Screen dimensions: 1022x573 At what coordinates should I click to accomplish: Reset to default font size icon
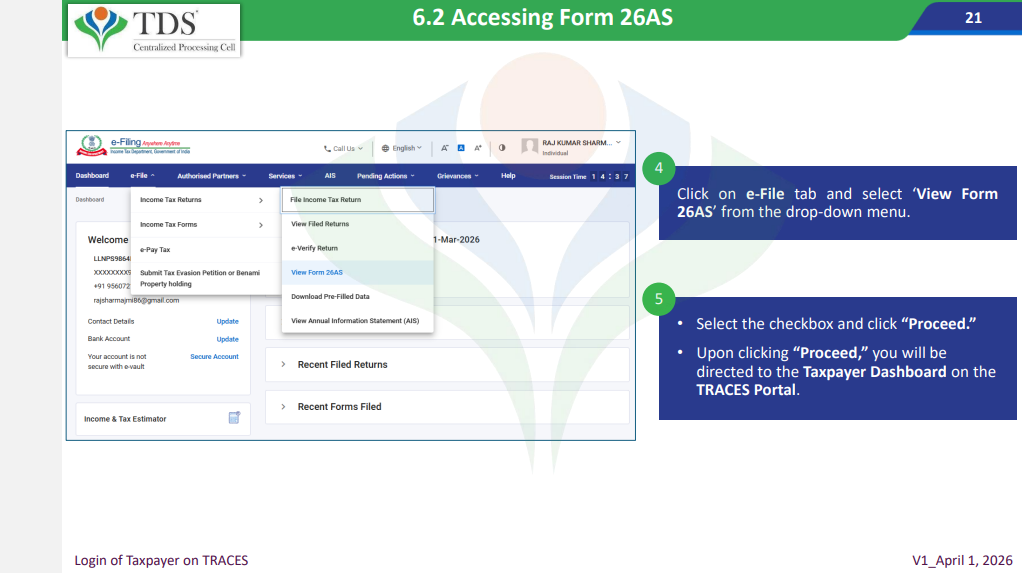click(461, 148)
